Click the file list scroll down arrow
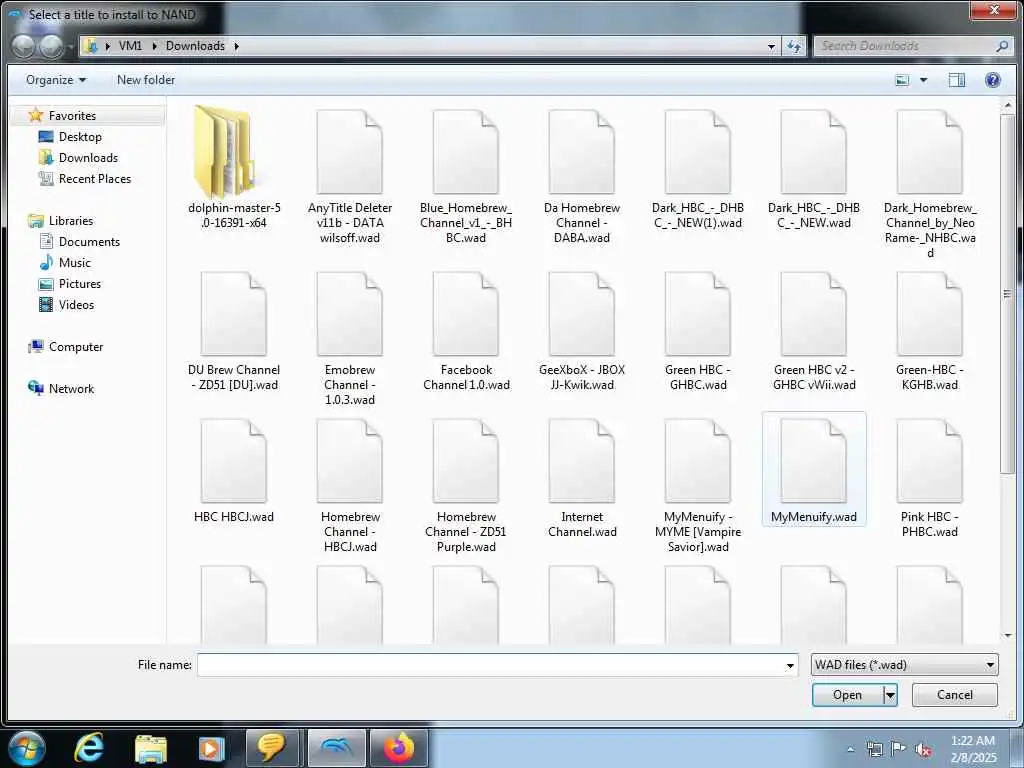 tap(1008, 635)
